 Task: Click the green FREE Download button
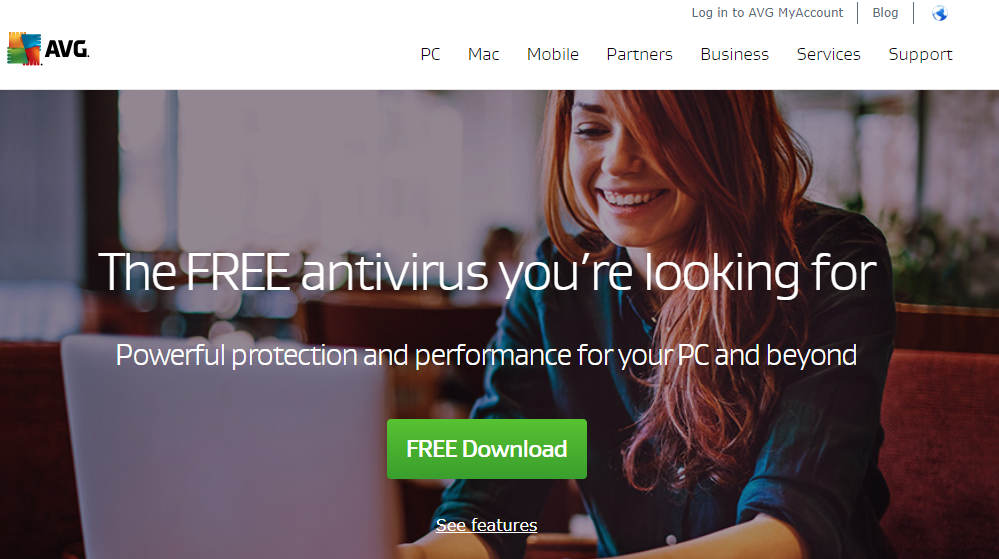coord(487,449)
